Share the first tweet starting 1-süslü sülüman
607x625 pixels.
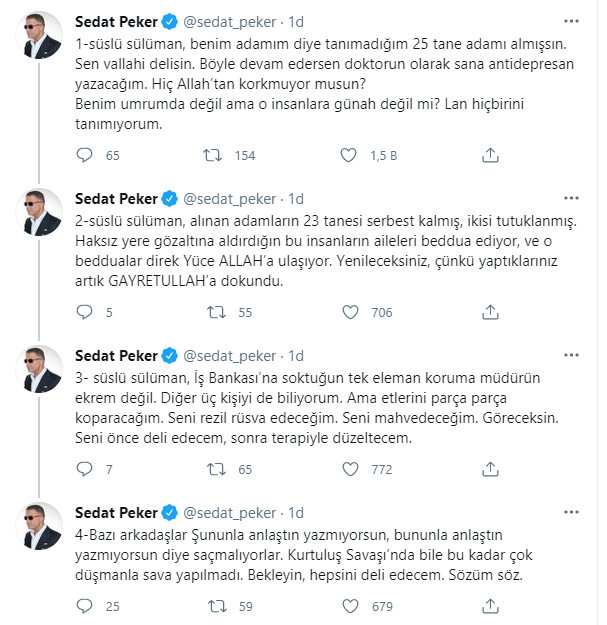tap(490, 155)
